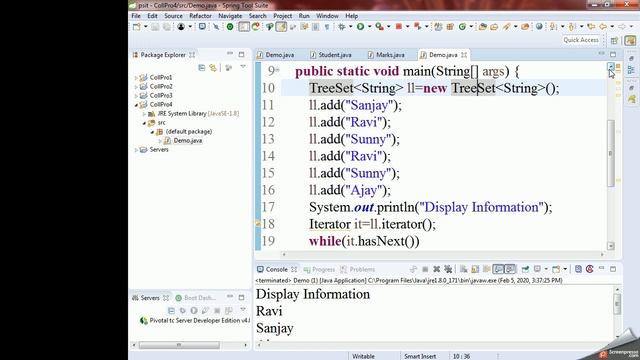Open the File menu
640x360 pixels.
point(136,16)
